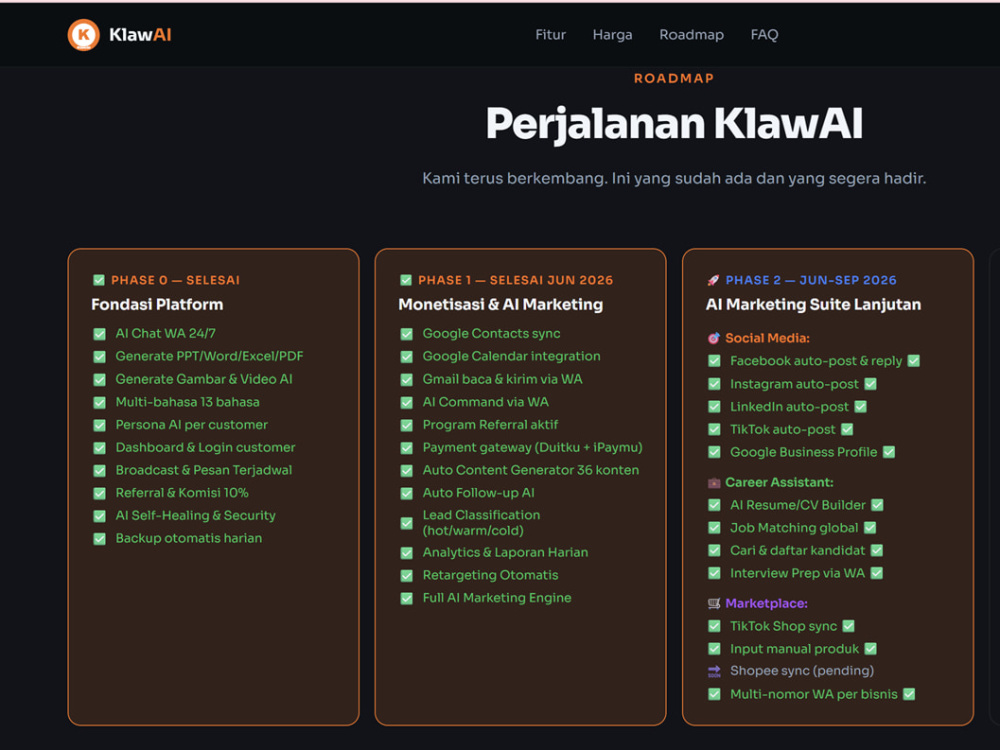Viewport: 1000px width, 750px height.
Task: Click check mark left of Backup otomatis harian
Action: pos(99,539)
